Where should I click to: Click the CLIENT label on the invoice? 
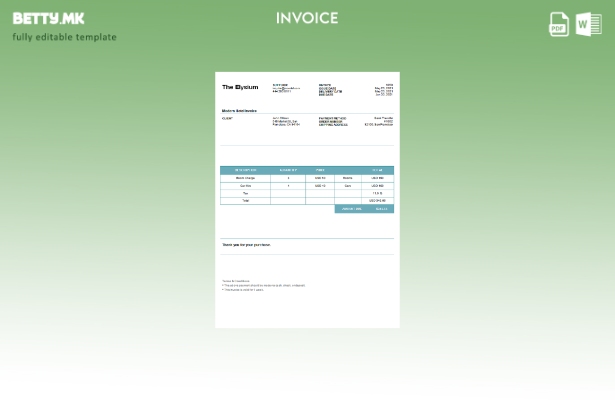click(227, 118)
